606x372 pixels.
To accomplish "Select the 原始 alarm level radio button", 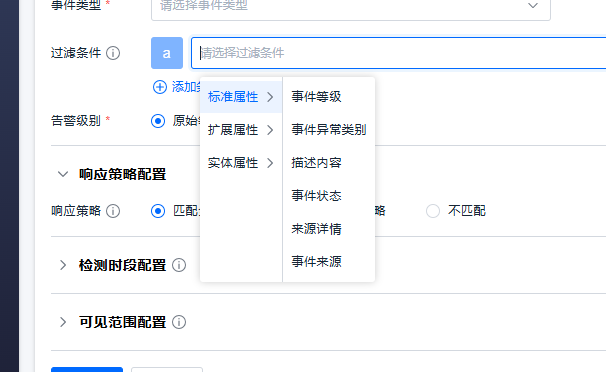I will [x=158, y=121].
